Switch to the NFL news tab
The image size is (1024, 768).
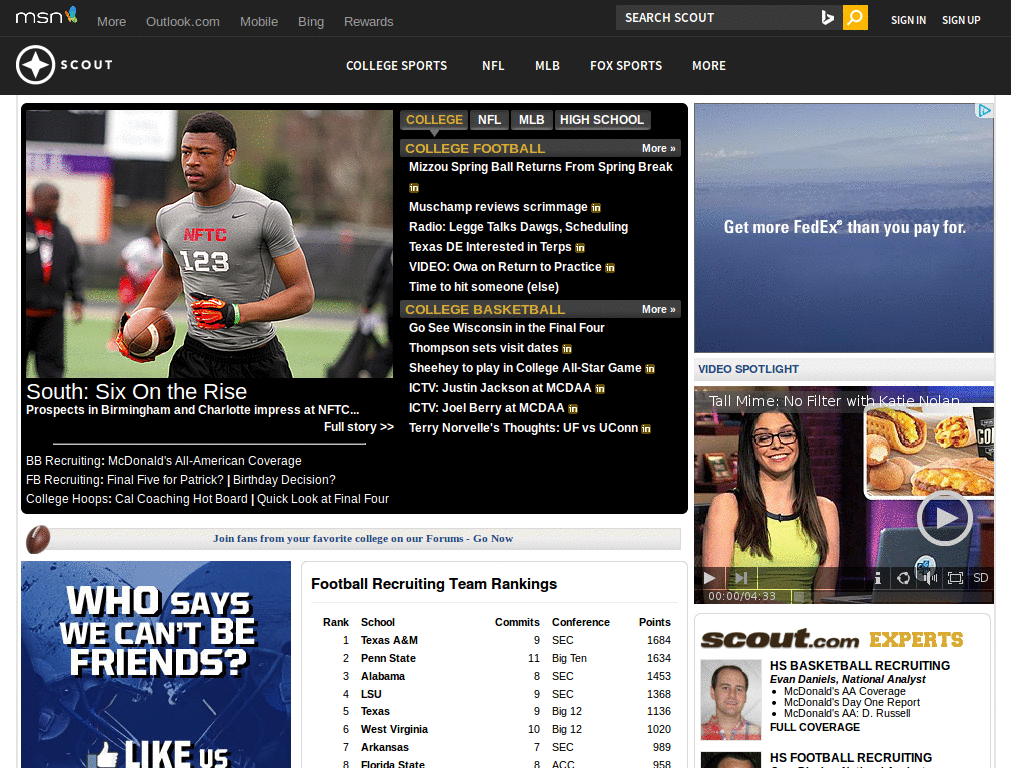[x=489, y=120]
